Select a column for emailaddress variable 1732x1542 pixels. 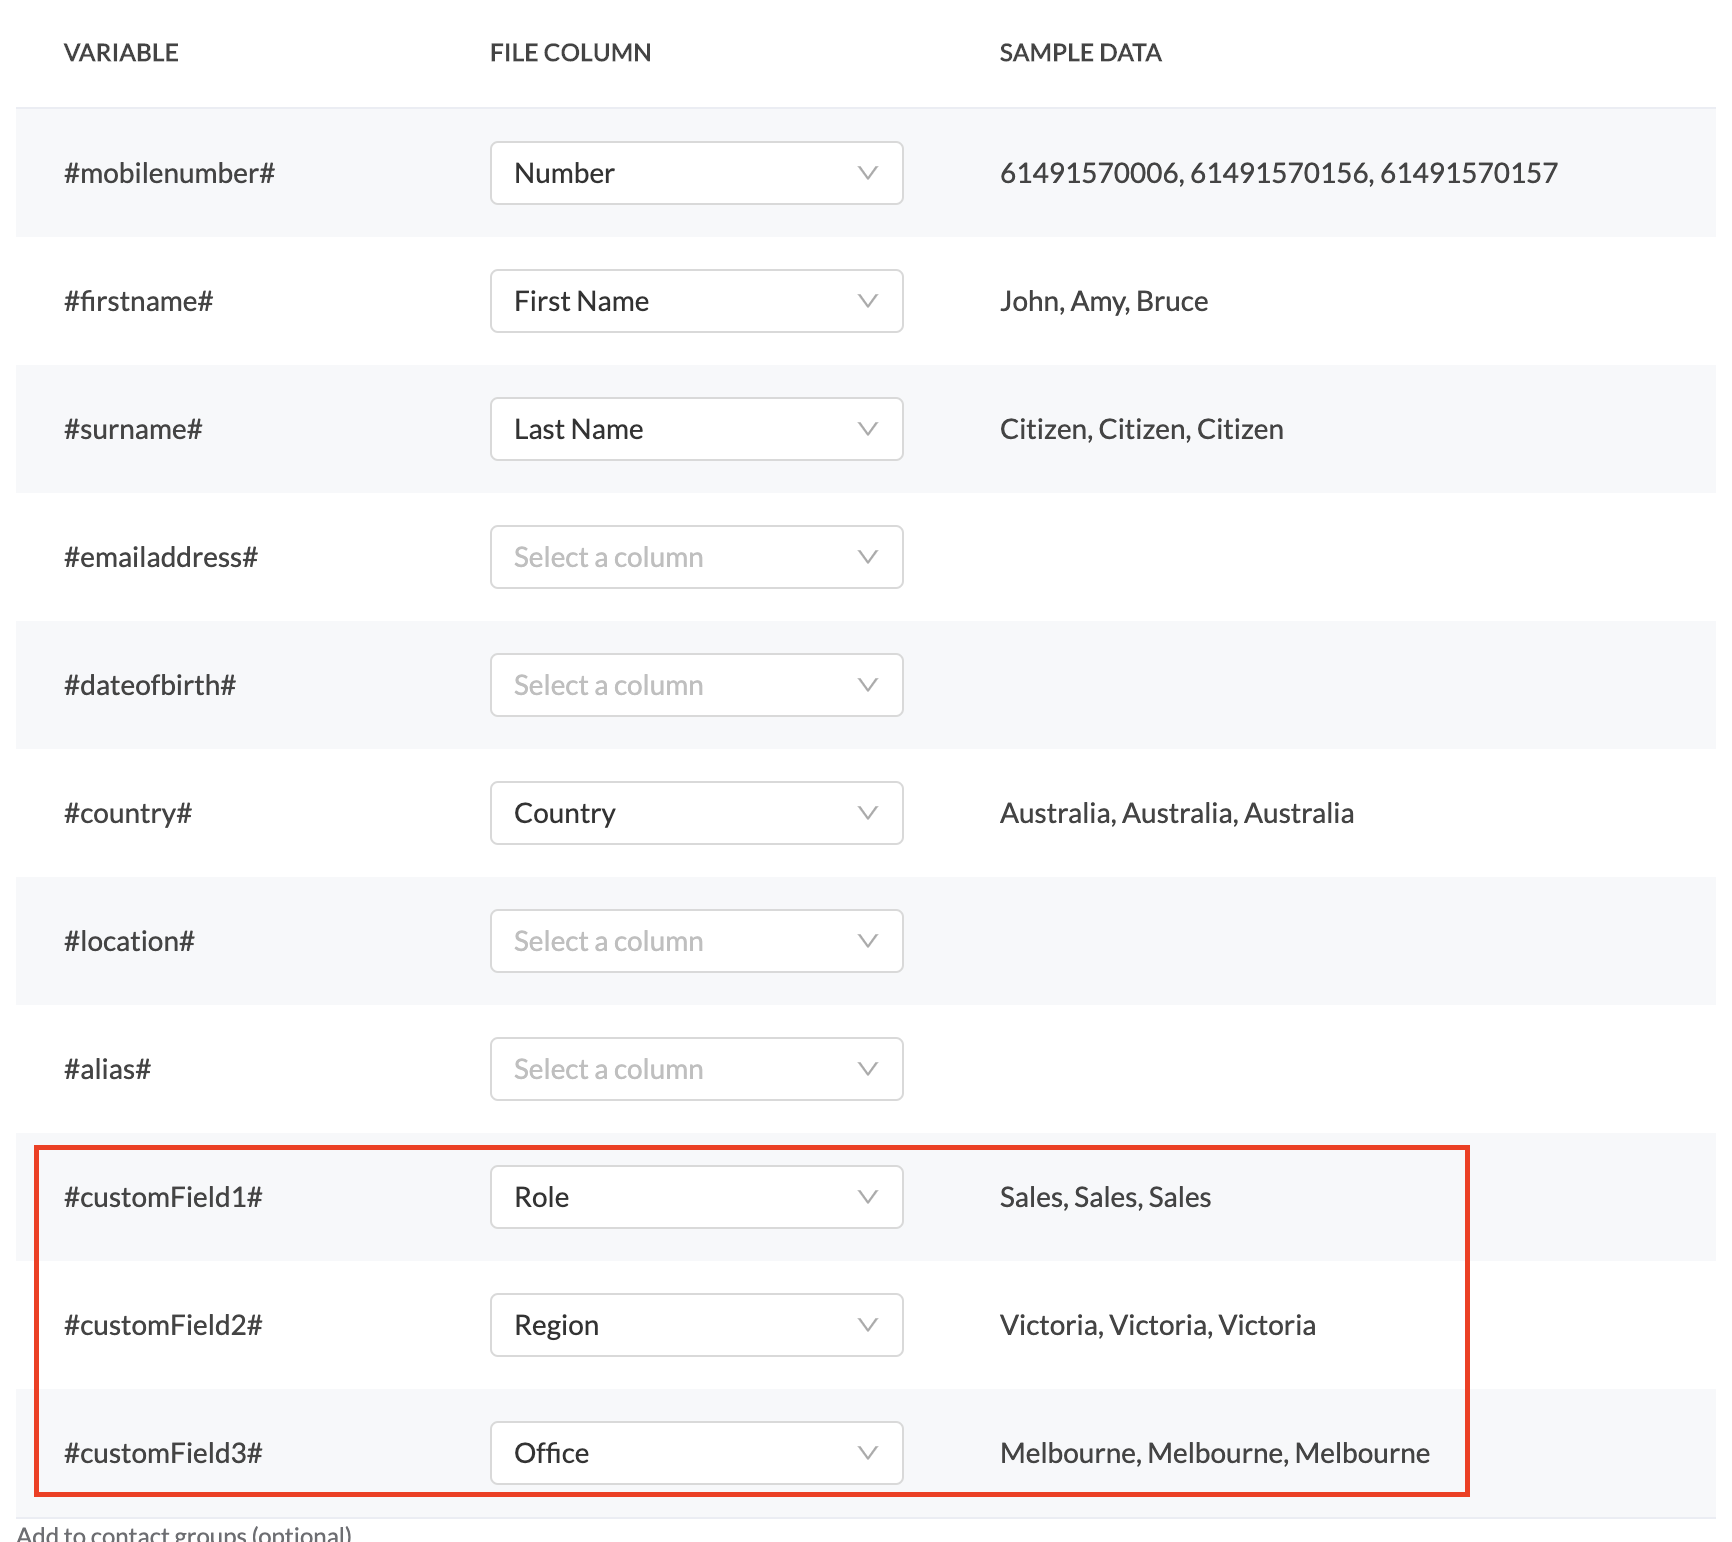[x=697, y=557]
